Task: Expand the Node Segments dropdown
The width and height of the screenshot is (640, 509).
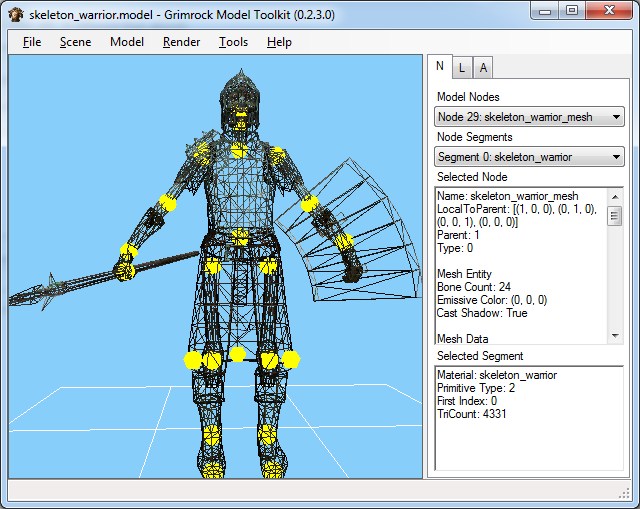Action: 529,157
